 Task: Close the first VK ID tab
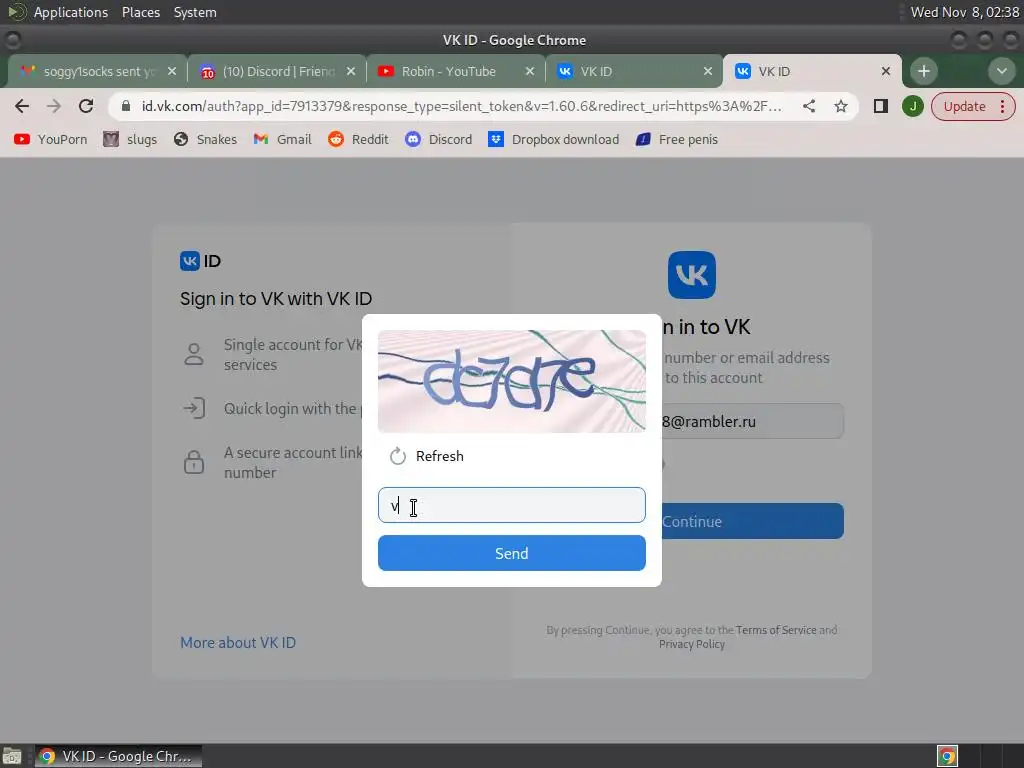pyautogui.click(x=708, y=71)
